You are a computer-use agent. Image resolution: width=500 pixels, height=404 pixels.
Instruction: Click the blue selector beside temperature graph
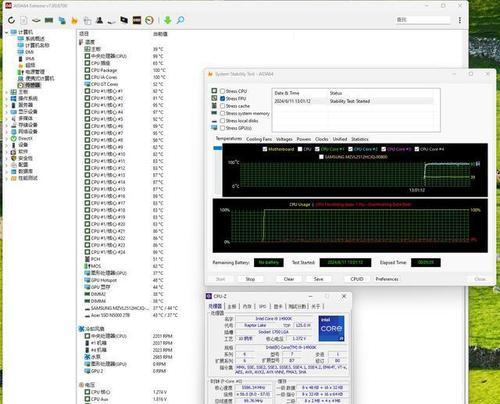click(x=218, y=148)
